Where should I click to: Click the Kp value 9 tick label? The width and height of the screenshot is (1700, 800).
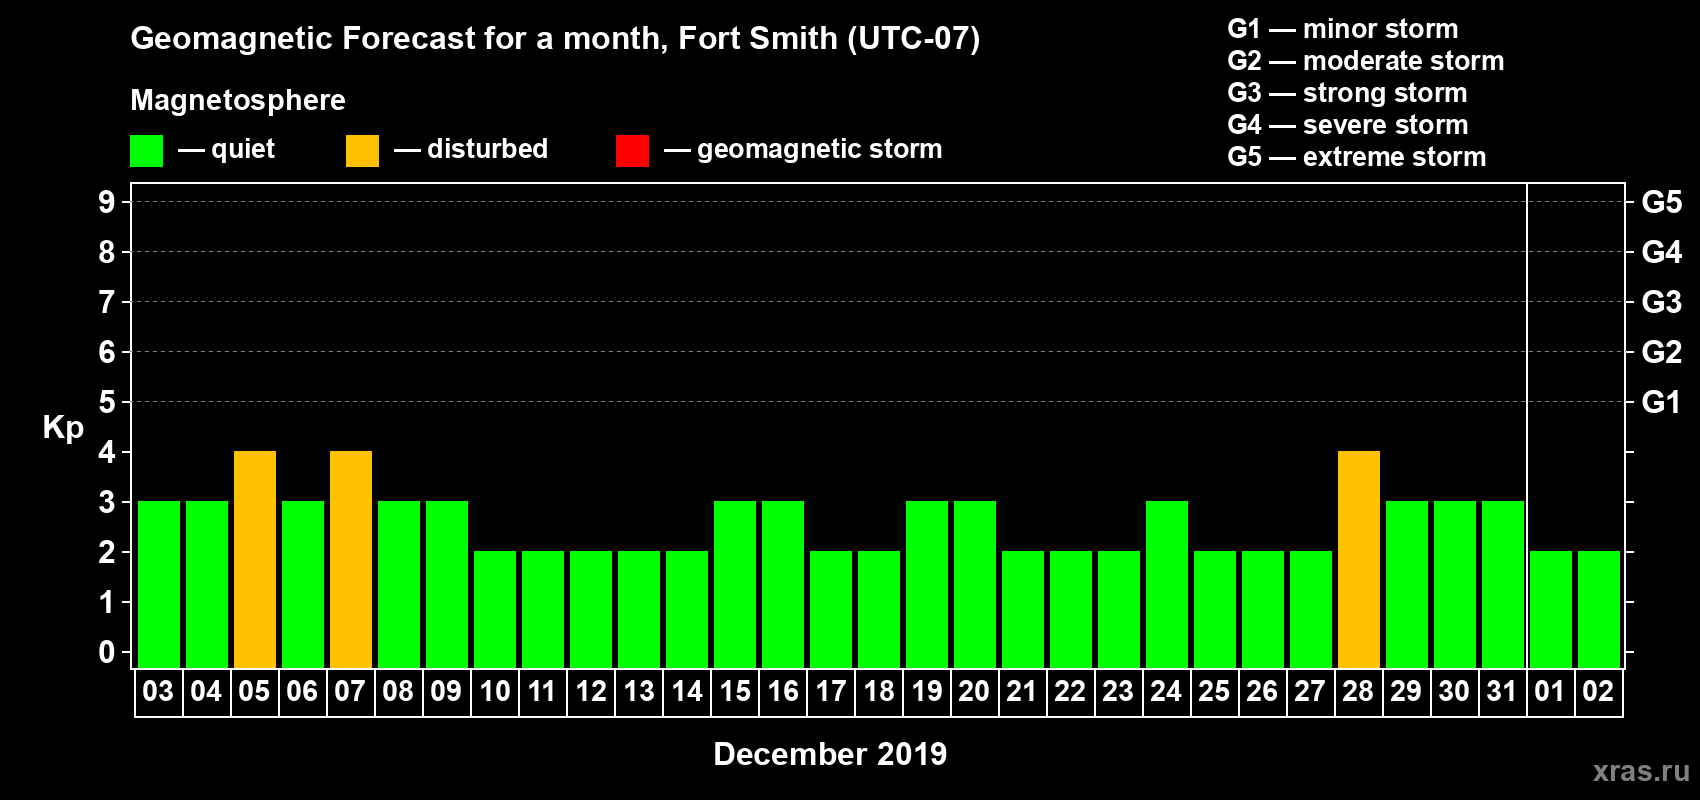coord(107,202)
